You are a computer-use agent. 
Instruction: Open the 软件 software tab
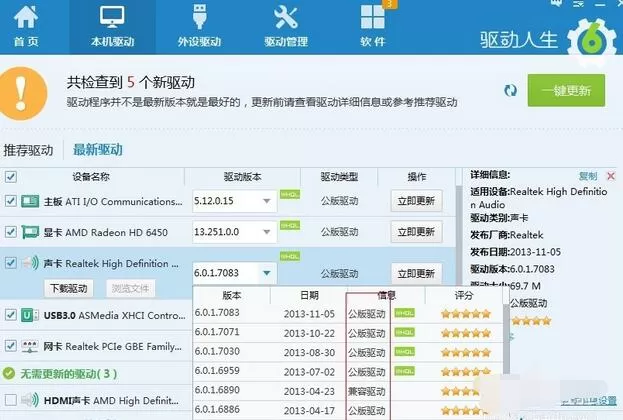click(373, 27)
